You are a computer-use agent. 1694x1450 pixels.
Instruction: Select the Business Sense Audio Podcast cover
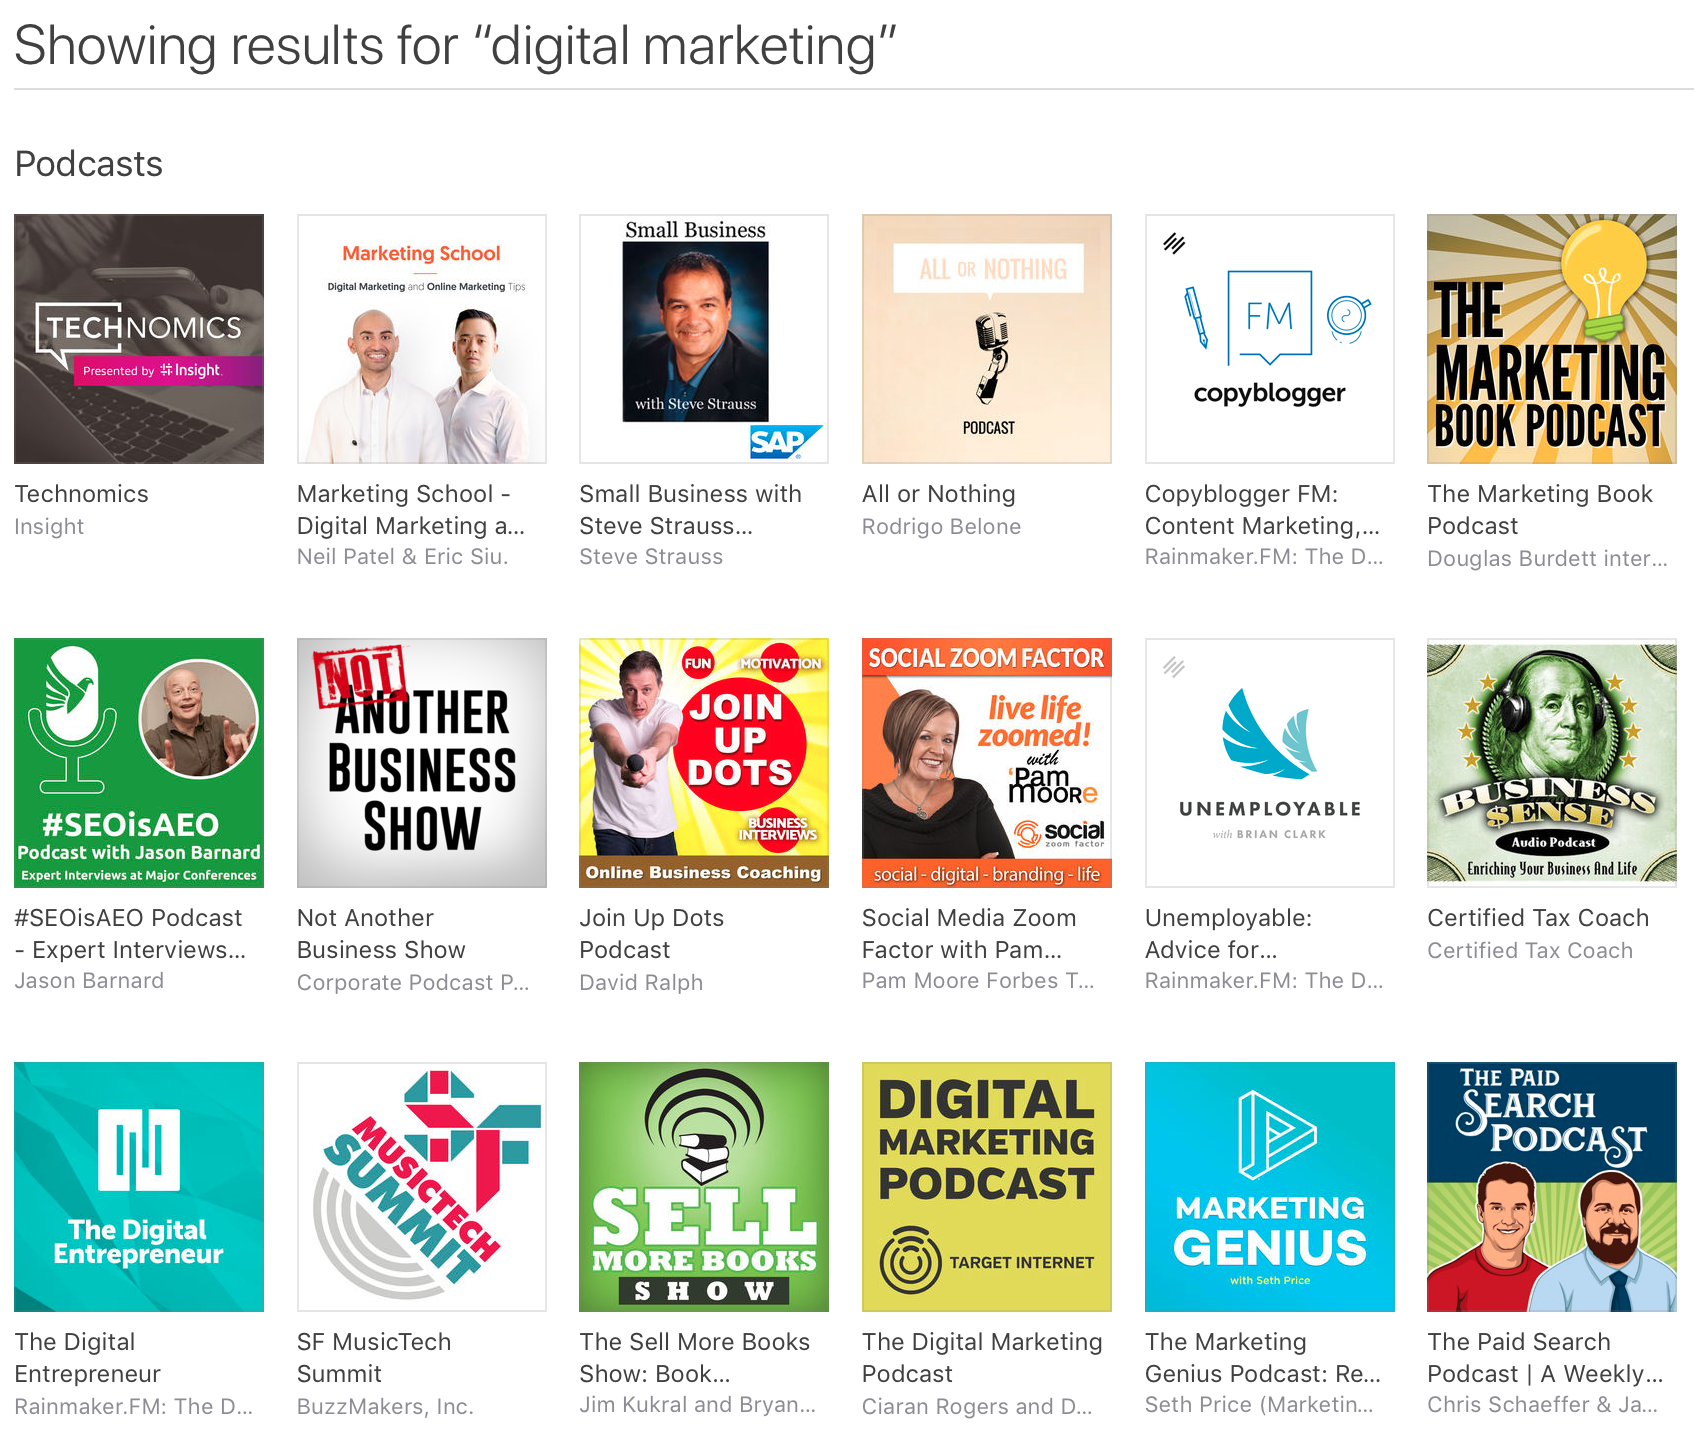[x=1552, y=763]
